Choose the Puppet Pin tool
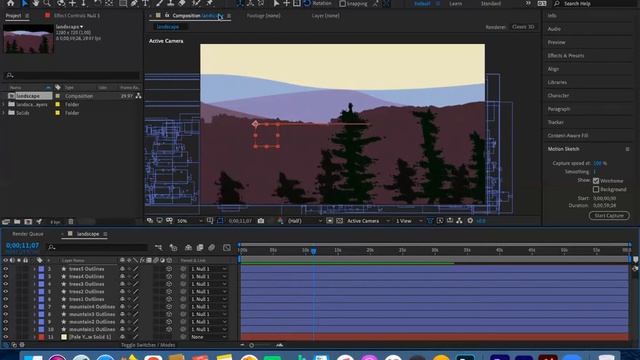Screen dimensions: 640x360 pyautogui.click(x=210, y=3)
